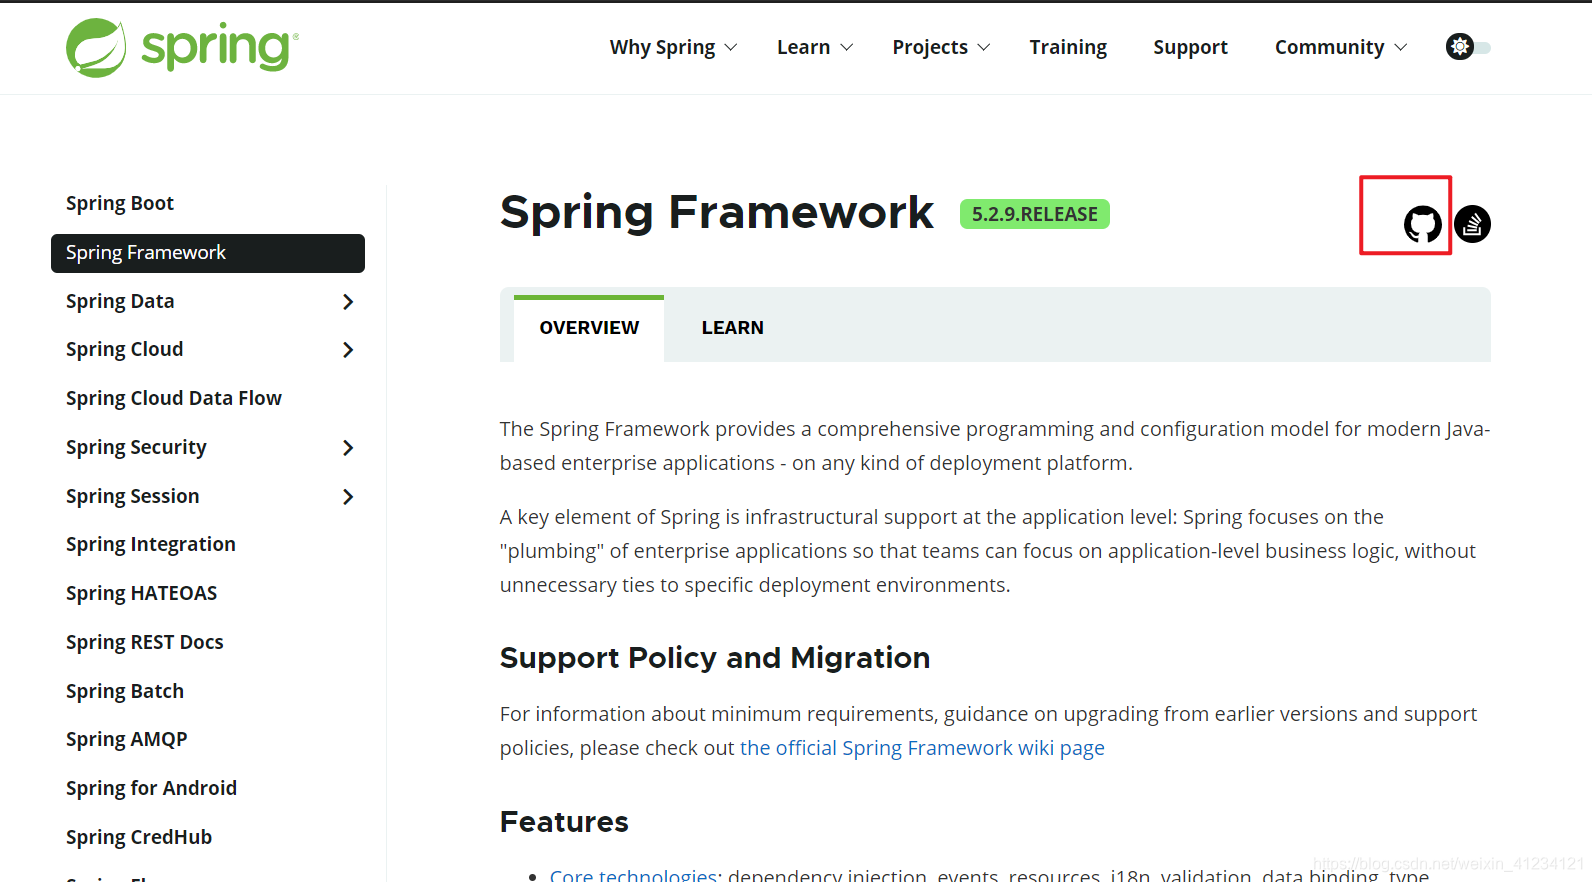Click the Spring Framework page heading
The image size is (1592, 882).
[717, 212]
